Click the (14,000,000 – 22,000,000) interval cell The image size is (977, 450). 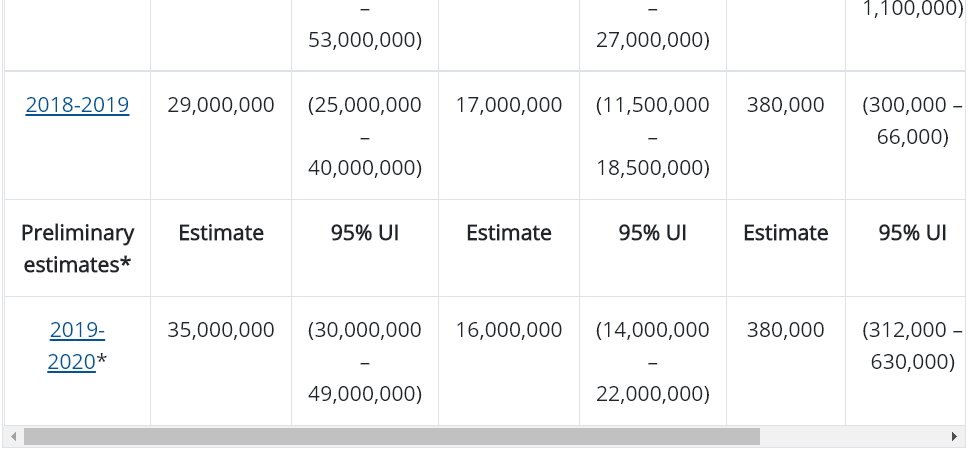(652, 361)
